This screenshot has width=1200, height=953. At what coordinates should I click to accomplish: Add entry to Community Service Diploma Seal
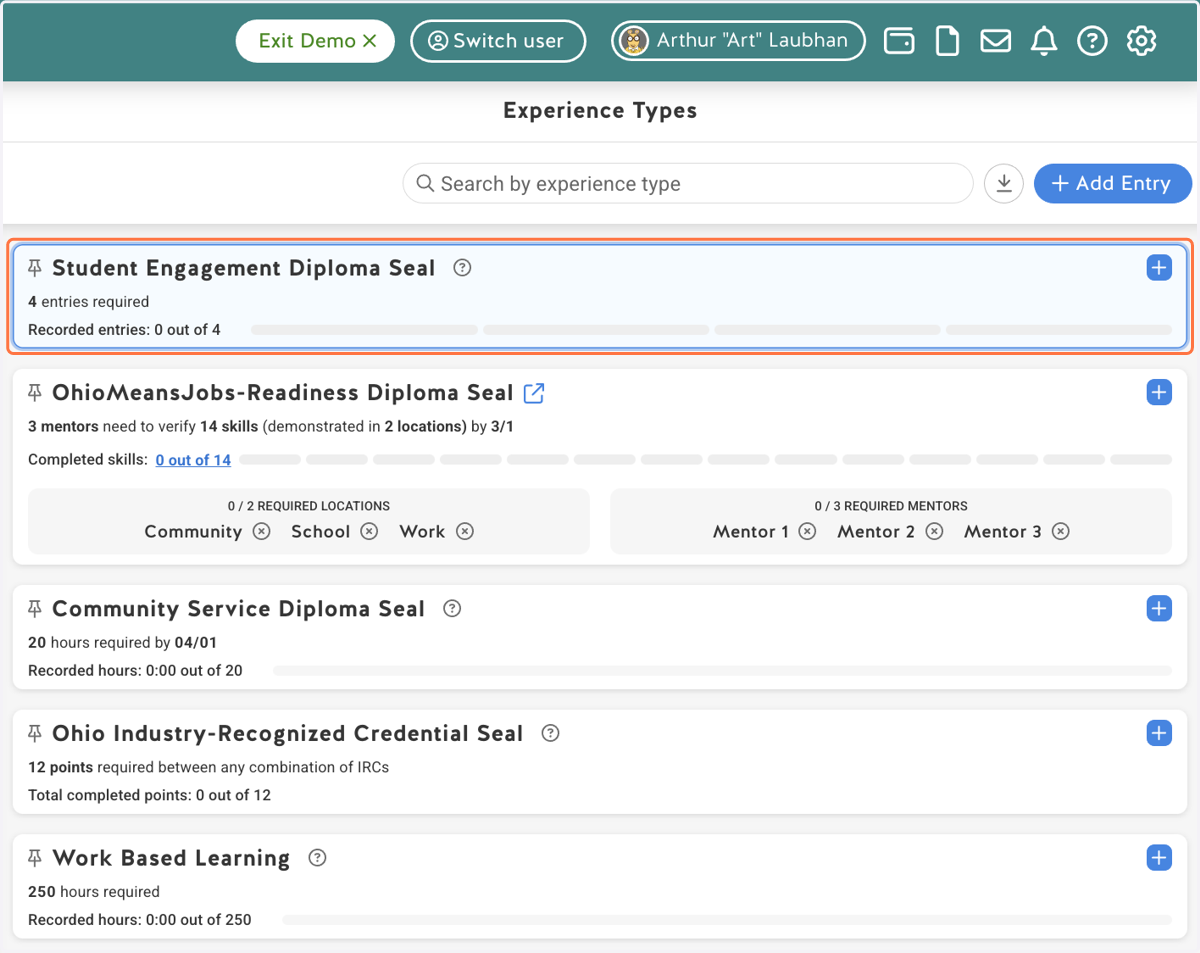tap(1159, 608)
